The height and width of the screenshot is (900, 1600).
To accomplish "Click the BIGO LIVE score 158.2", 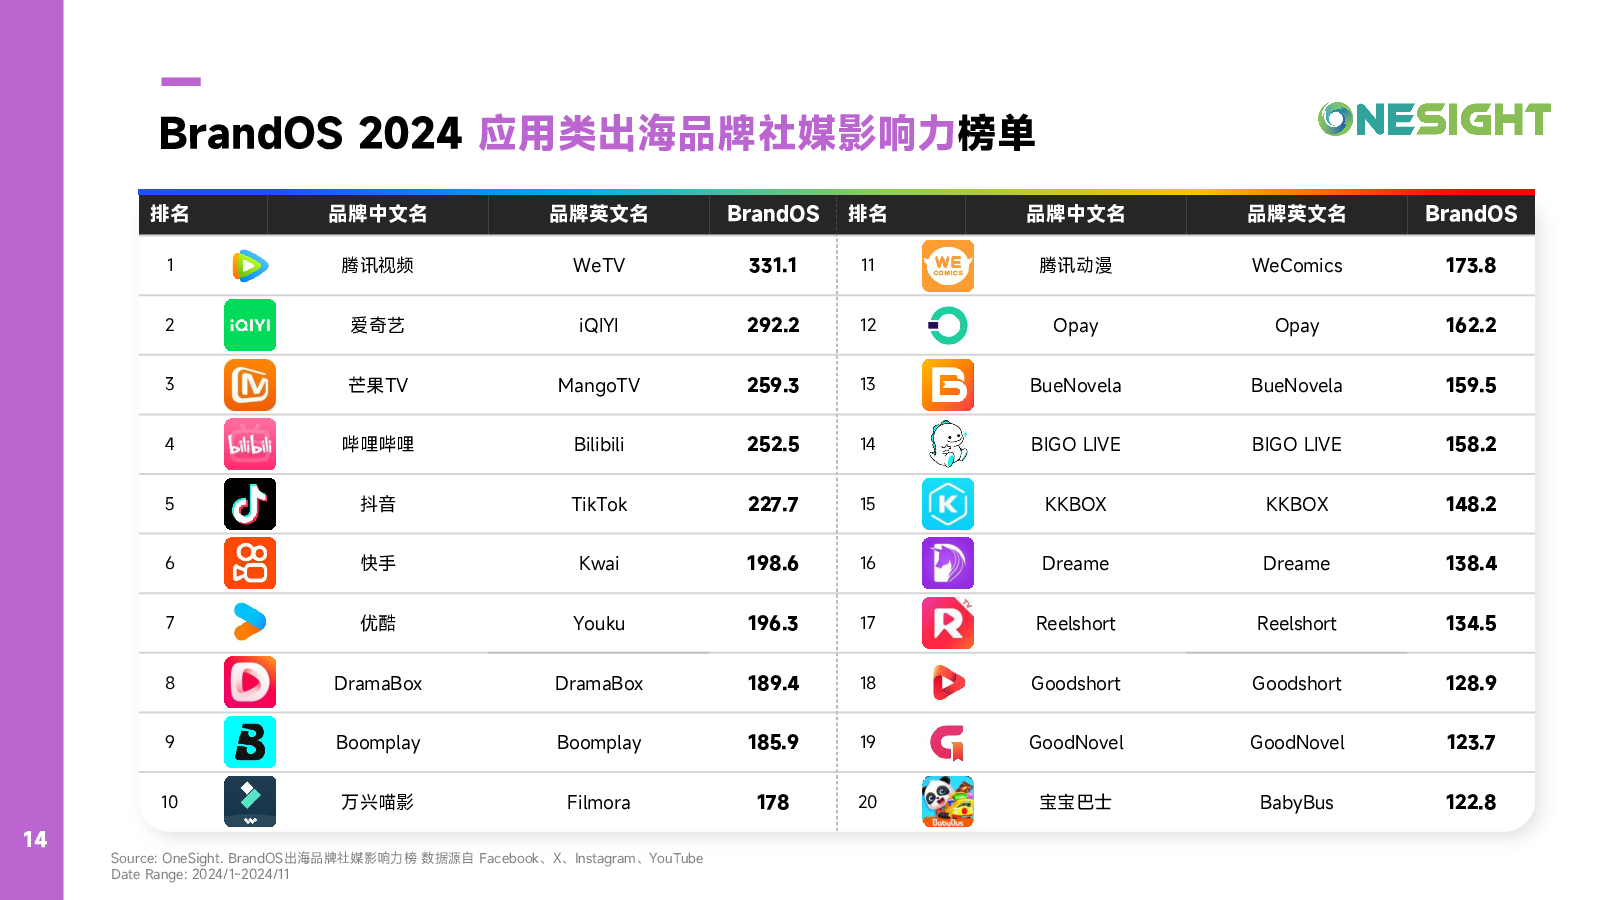I will click(x=1471, y=444).
